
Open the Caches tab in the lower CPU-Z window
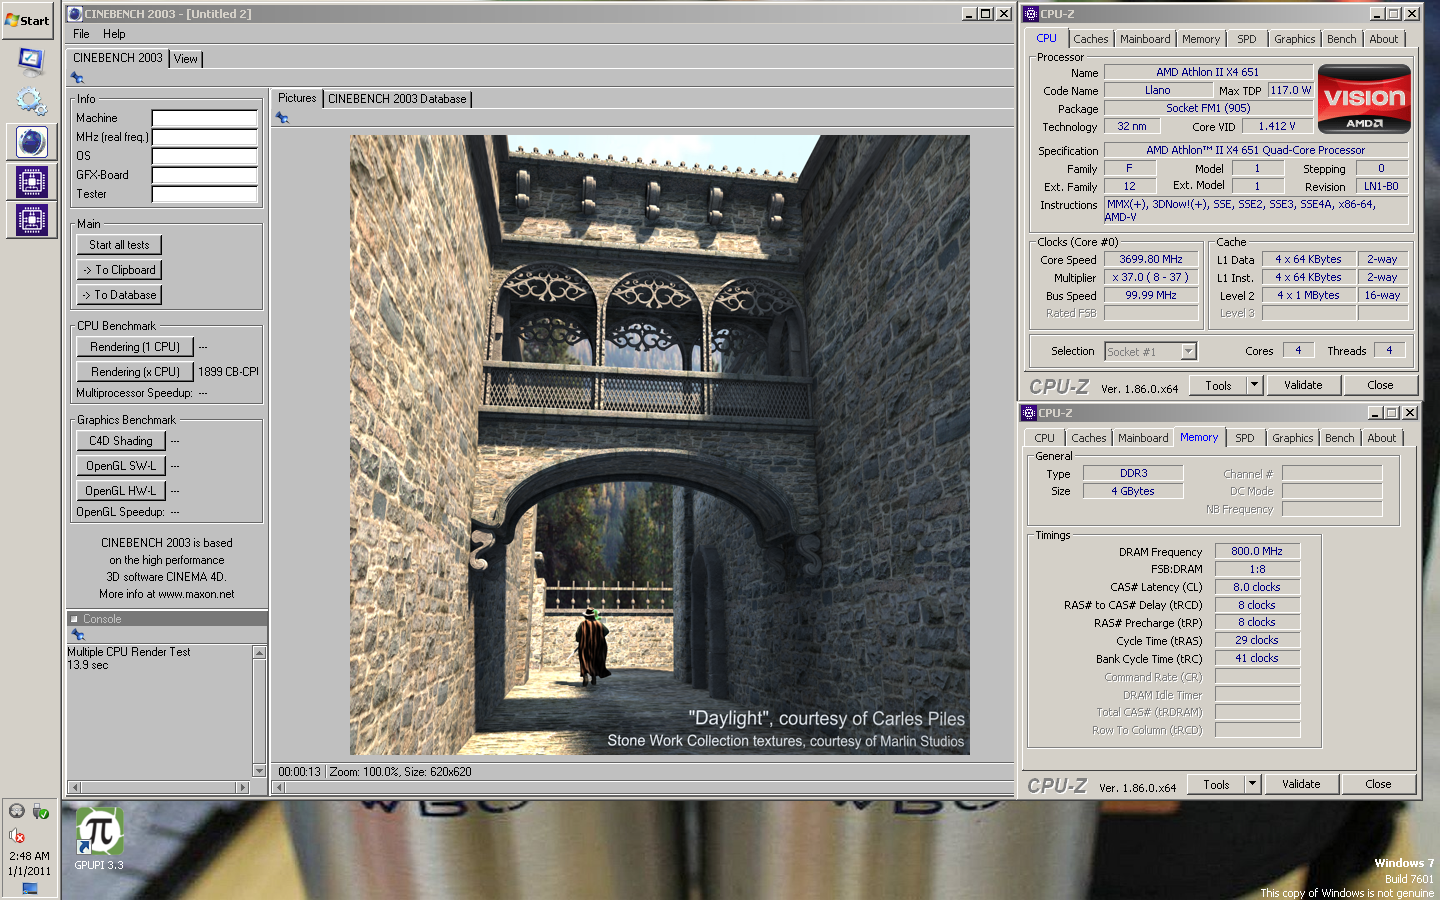pyautogui.click(x=1089, y=438)
